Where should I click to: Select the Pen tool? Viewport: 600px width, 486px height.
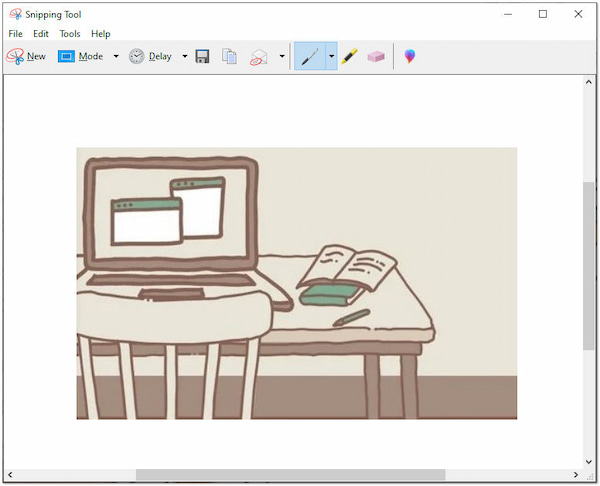coord(310,57)
